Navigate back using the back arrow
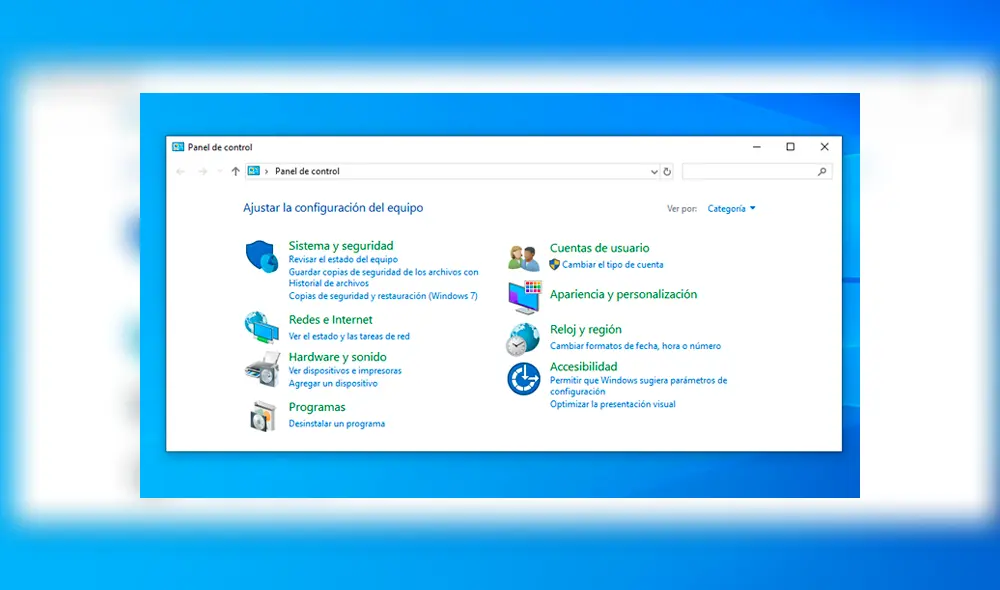 pos(180,171)
